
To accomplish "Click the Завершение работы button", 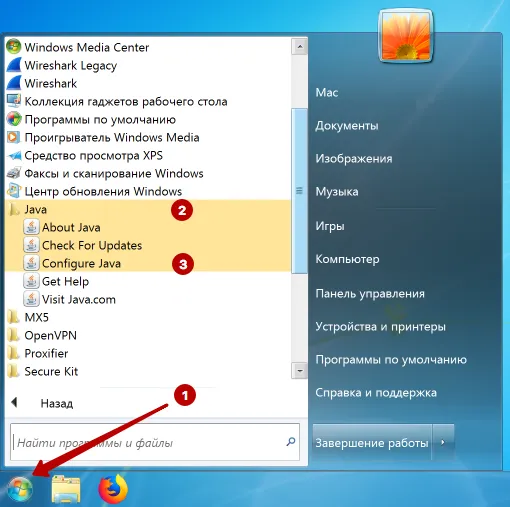I will [372, 443].
